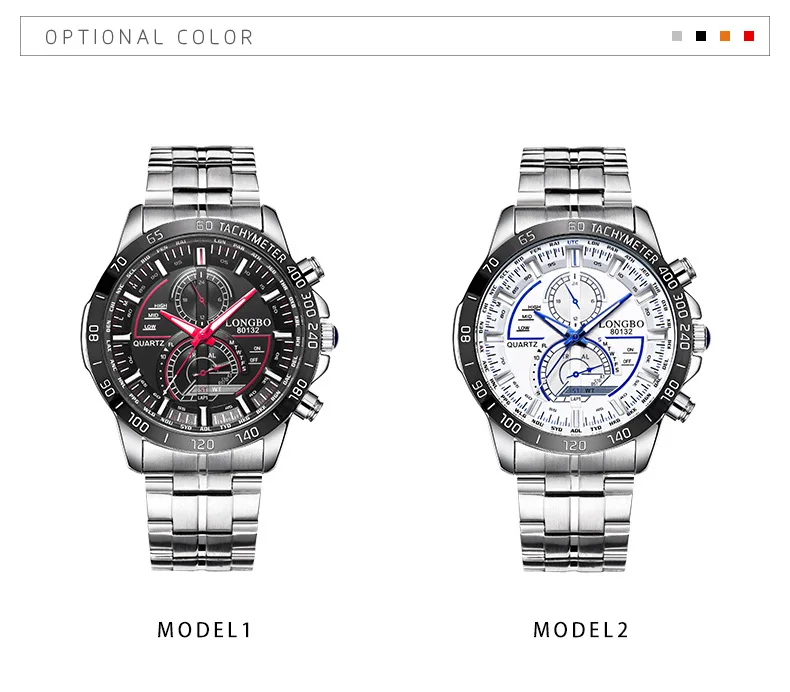
Task: Click the LONGBO logo on white dial
Action: coord(621,324)
